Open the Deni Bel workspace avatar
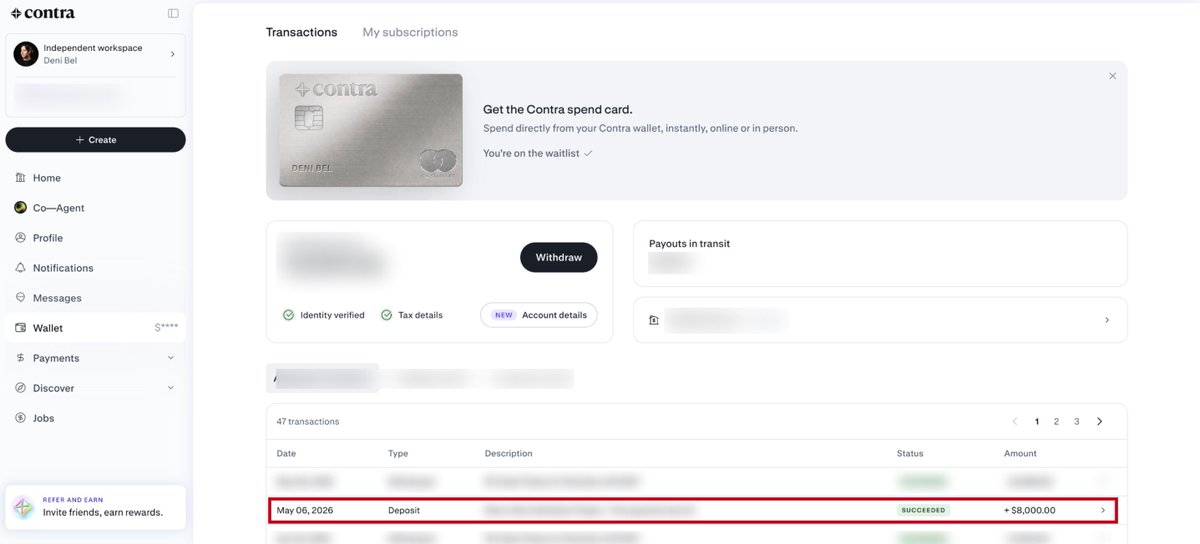 pos(26,54)
